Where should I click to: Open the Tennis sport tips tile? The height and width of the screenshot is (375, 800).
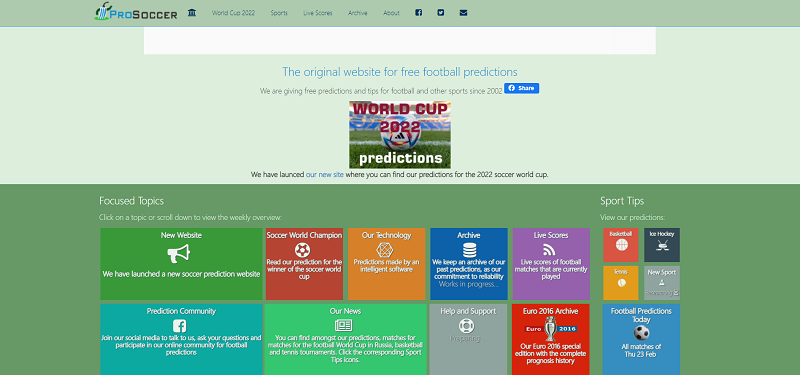tap(620, 283)
